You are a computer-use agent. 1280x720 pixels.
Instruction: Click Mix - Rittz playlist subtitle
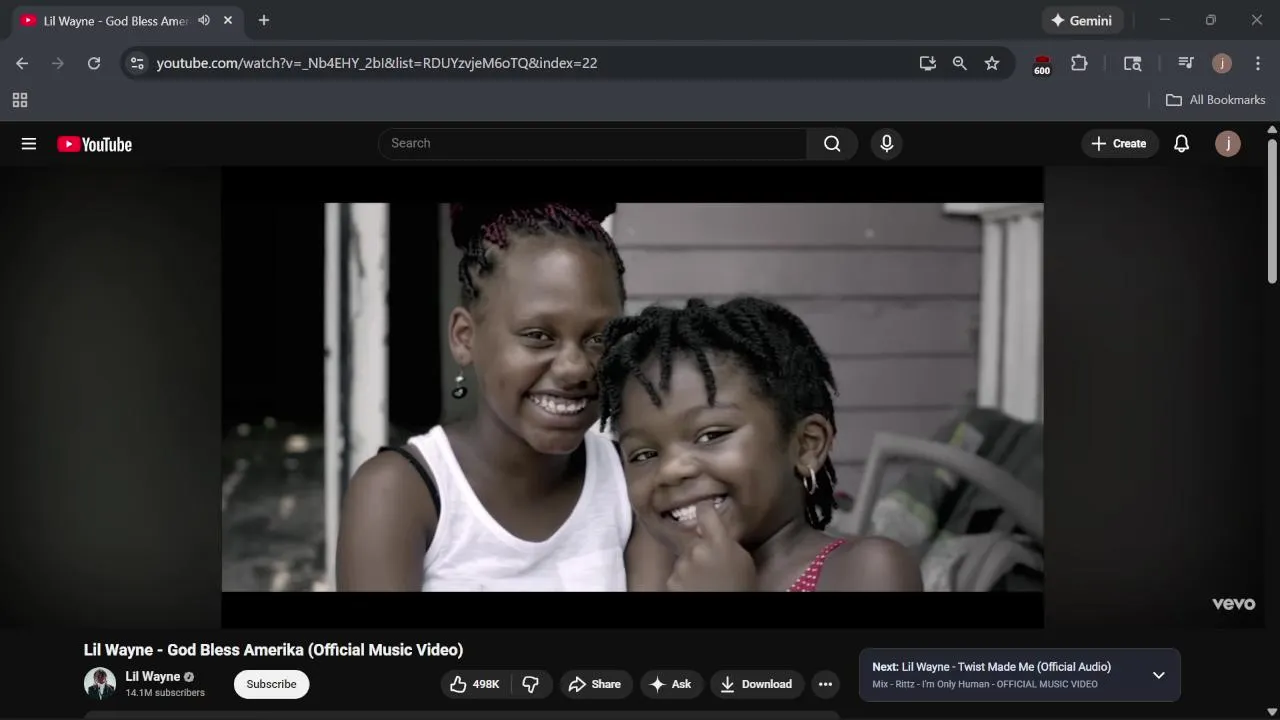(985, 684)
